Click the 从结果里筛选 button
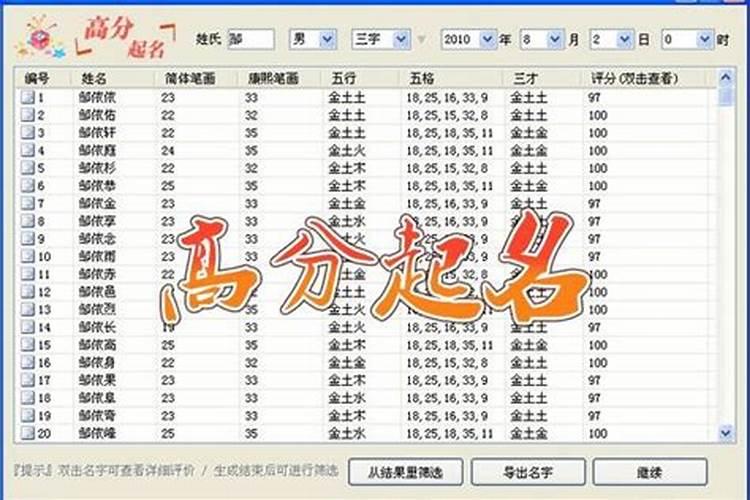The width and height of the screenshot is (750, 500). click(405, 472)
